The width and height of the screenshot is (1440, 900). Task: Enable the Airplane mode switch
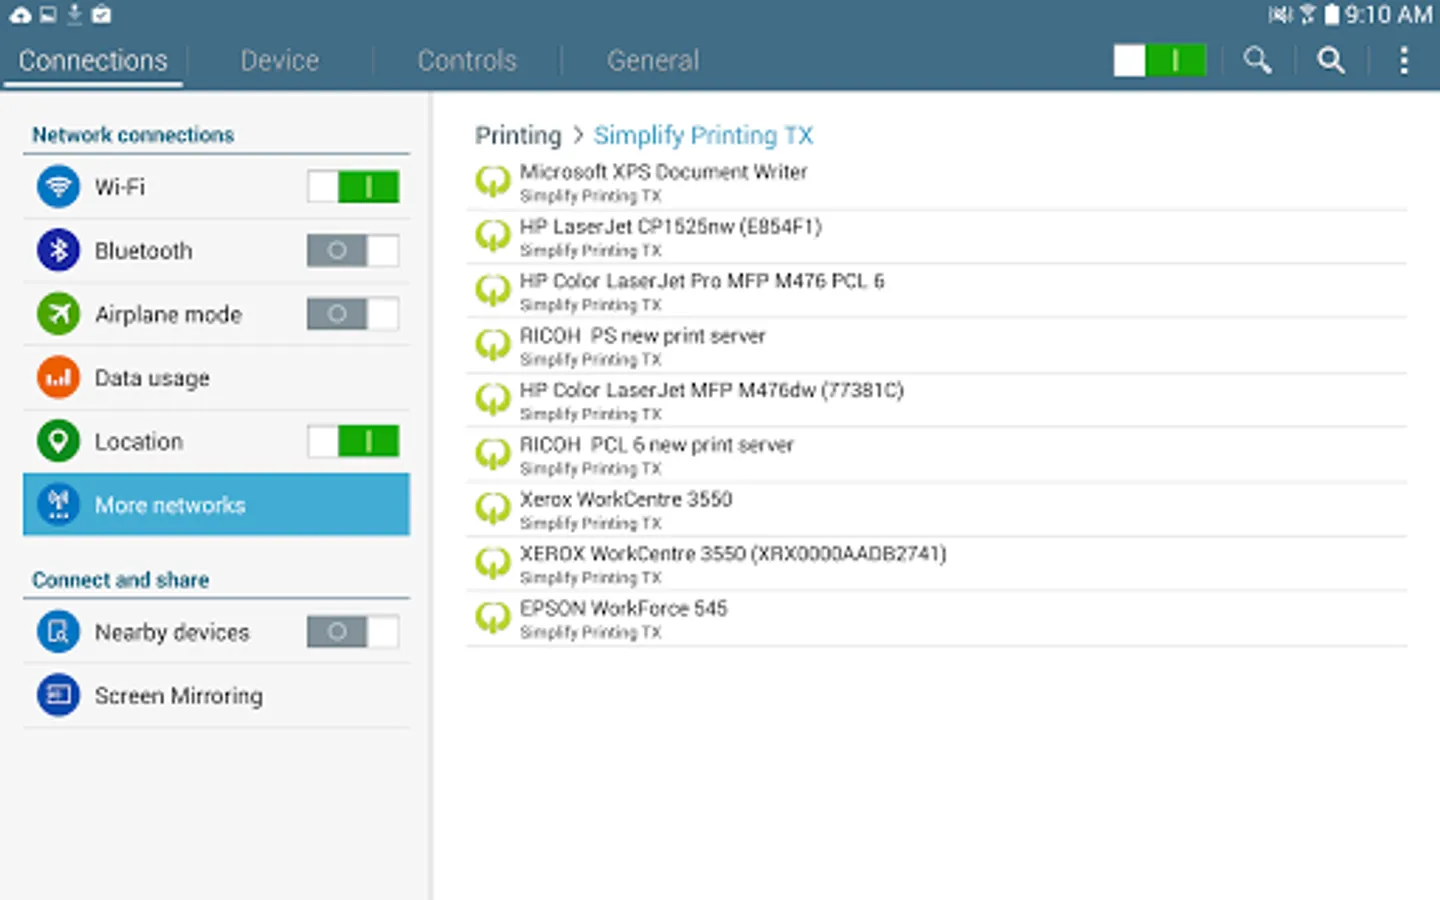(353, 314)
